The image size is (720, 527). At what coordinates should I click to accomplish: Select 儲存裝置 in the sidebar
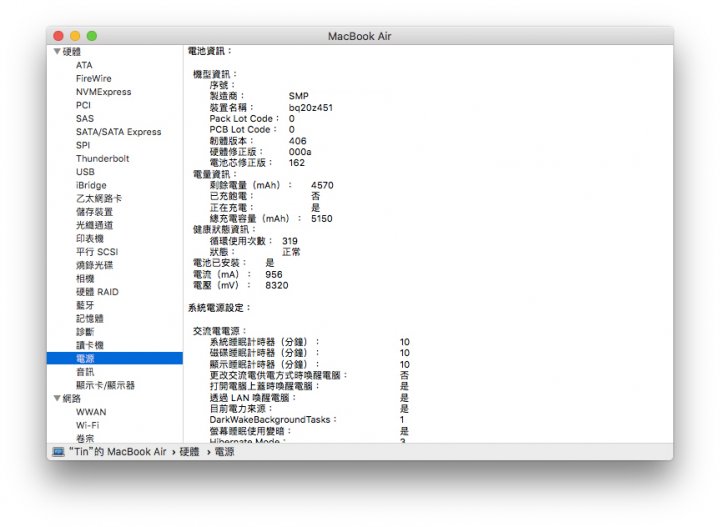coord(94,212)
